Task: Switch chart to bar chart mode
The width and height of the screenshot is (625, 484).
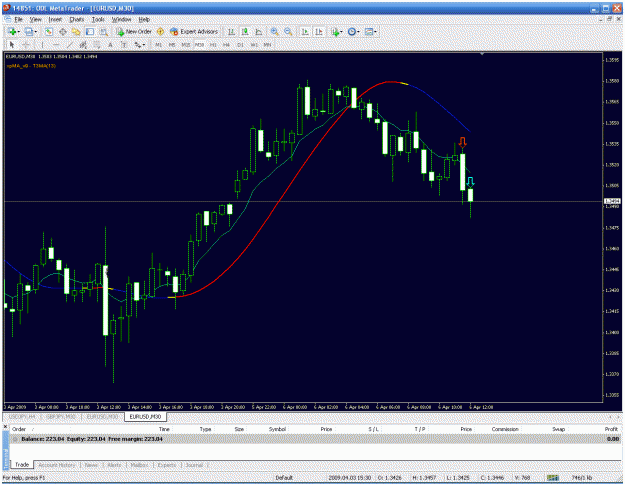Action: 231,31
